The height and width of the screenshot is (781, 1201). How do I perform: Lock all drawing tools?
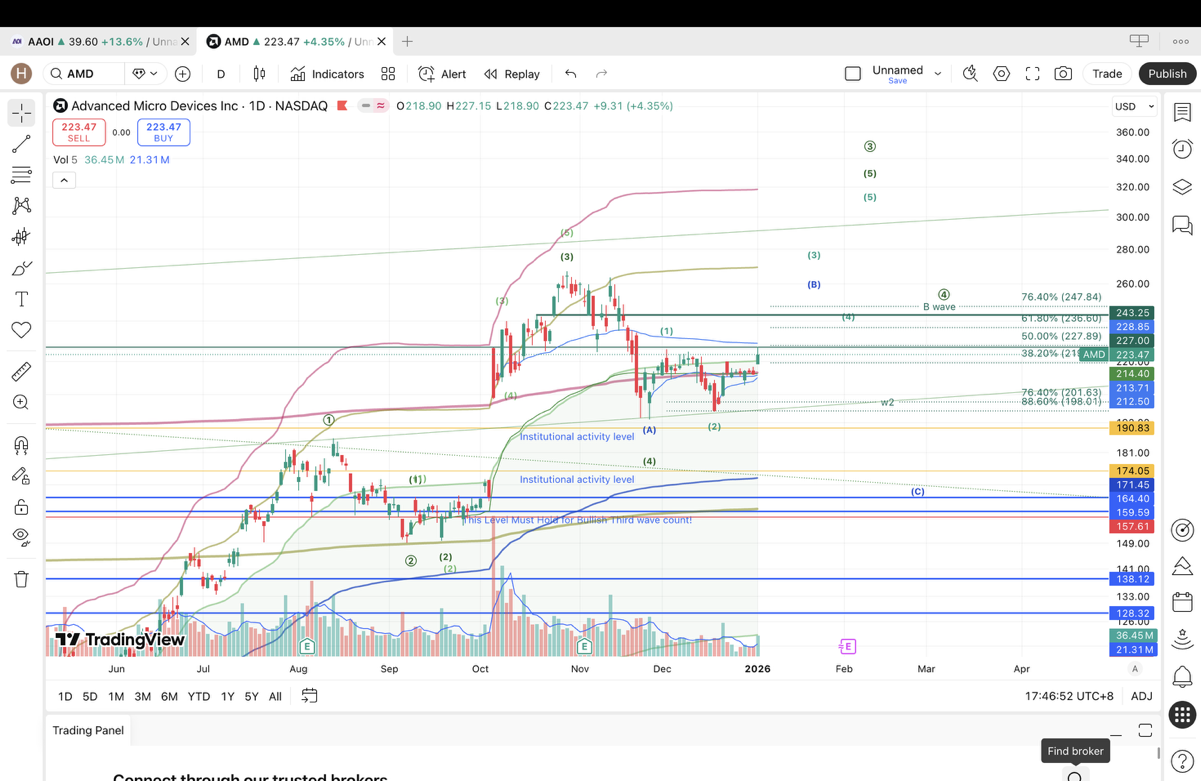click(x=21, y=507)
